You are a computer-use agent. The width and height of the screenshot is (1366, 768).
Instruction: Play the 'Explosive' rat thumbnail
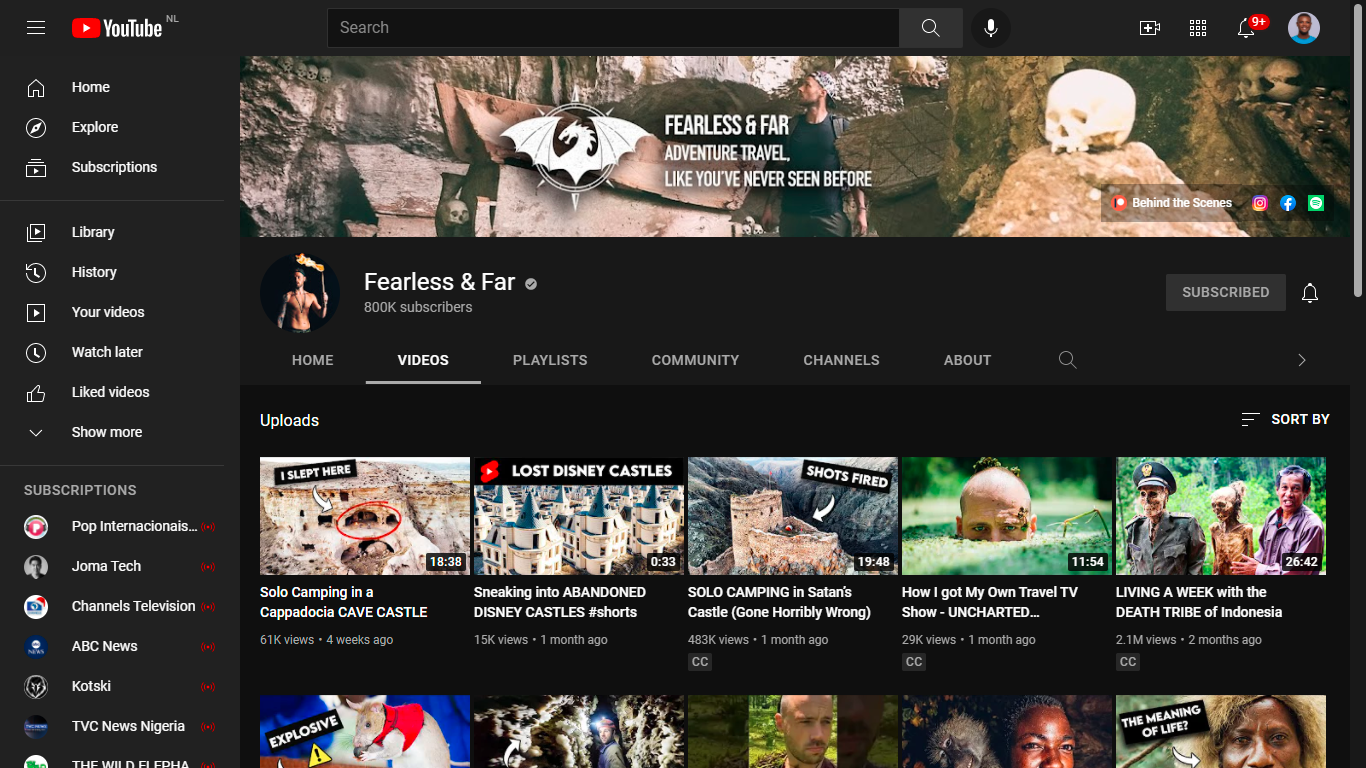365,732
